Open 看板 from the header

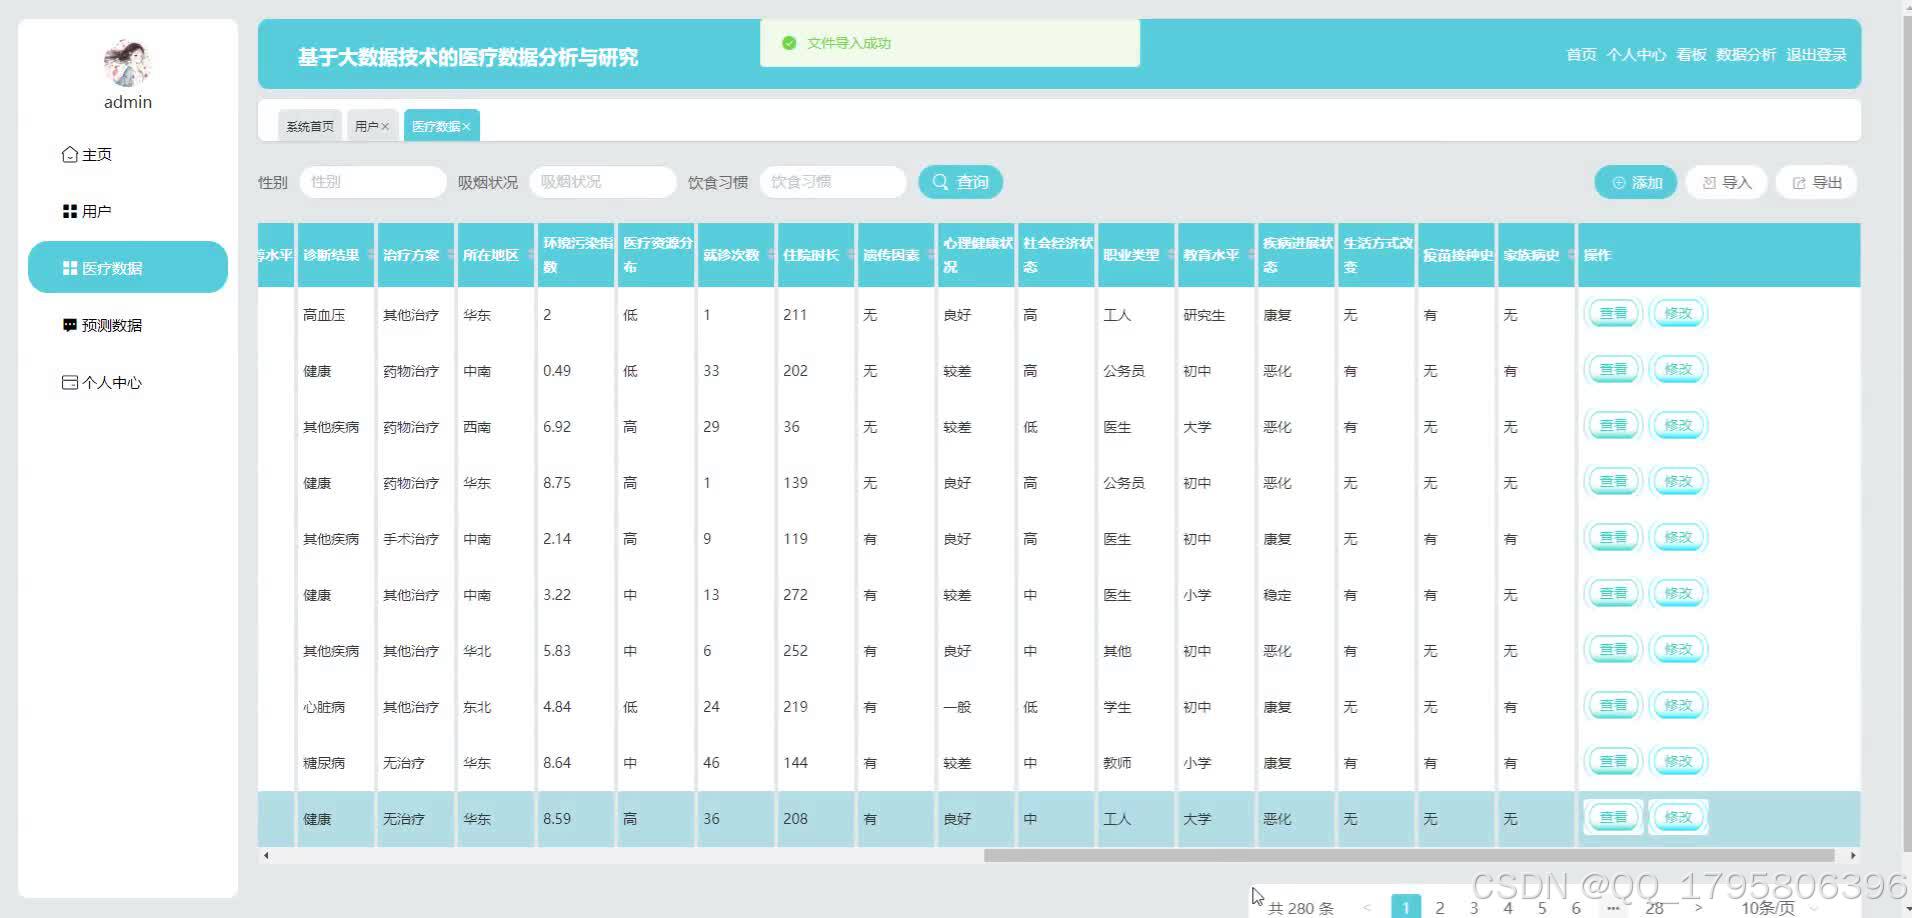(1691, 54)
